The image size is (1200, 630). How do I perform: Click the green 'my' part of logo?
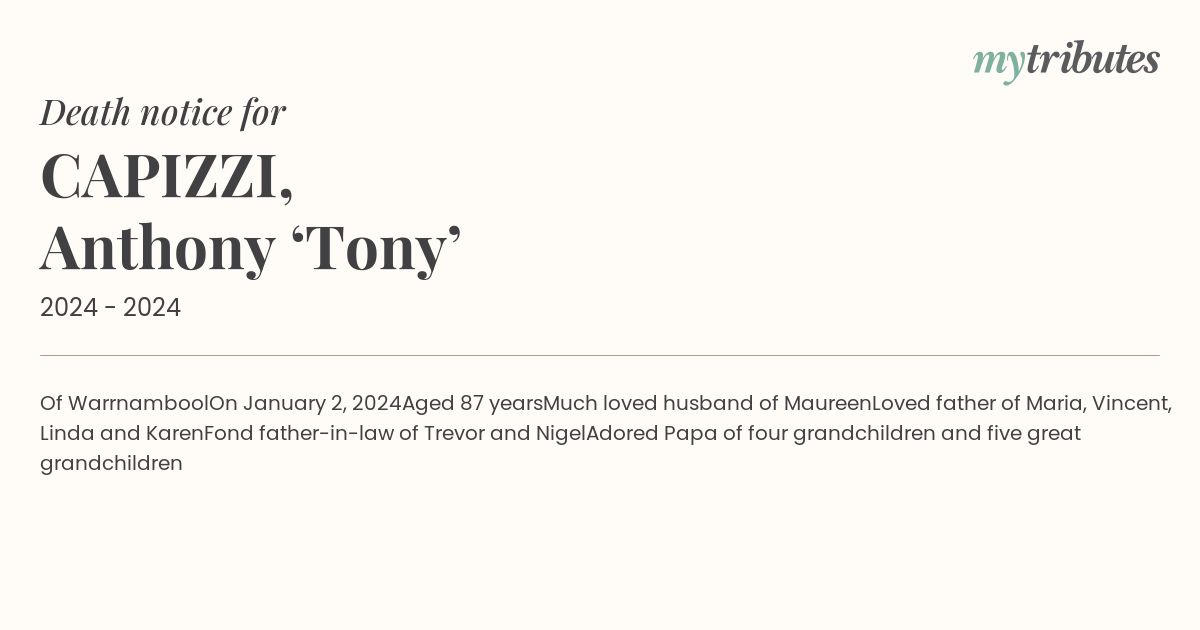point(999,65)
